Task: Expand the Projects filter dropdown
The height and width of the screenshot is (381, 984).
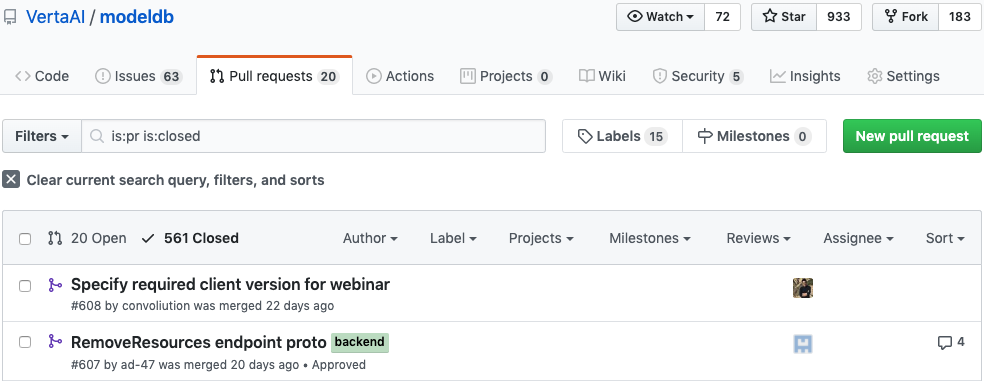Action: click(x=541, y=239)
